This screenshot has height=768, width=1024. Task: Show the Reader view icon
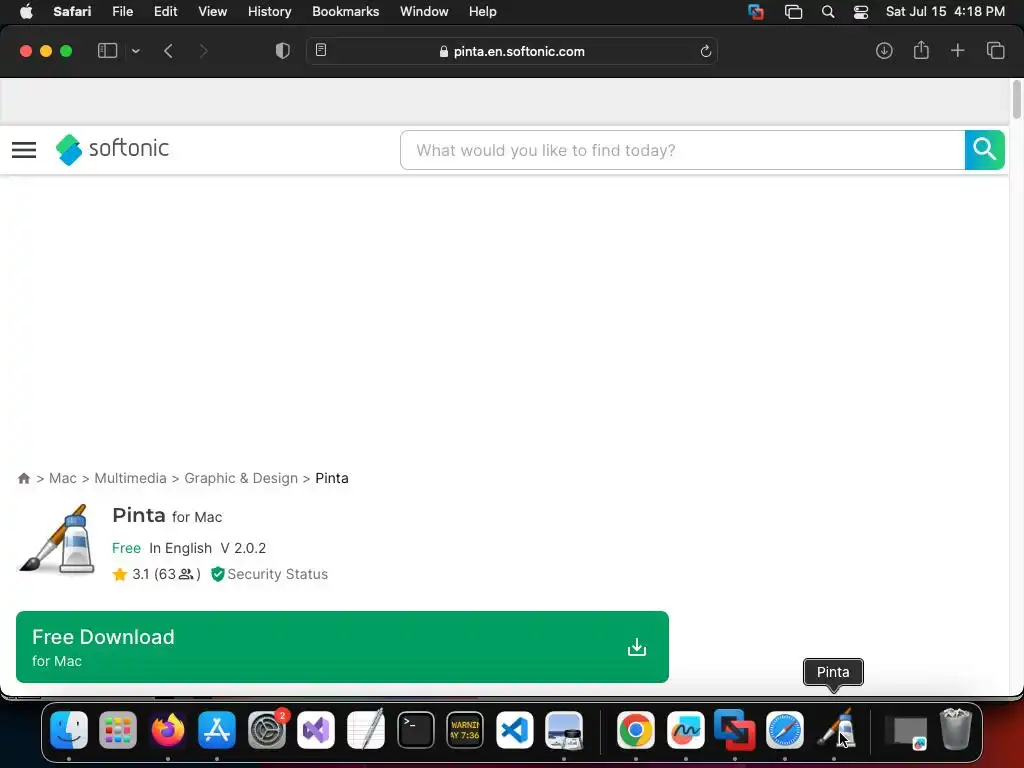(x=321, y=50)
